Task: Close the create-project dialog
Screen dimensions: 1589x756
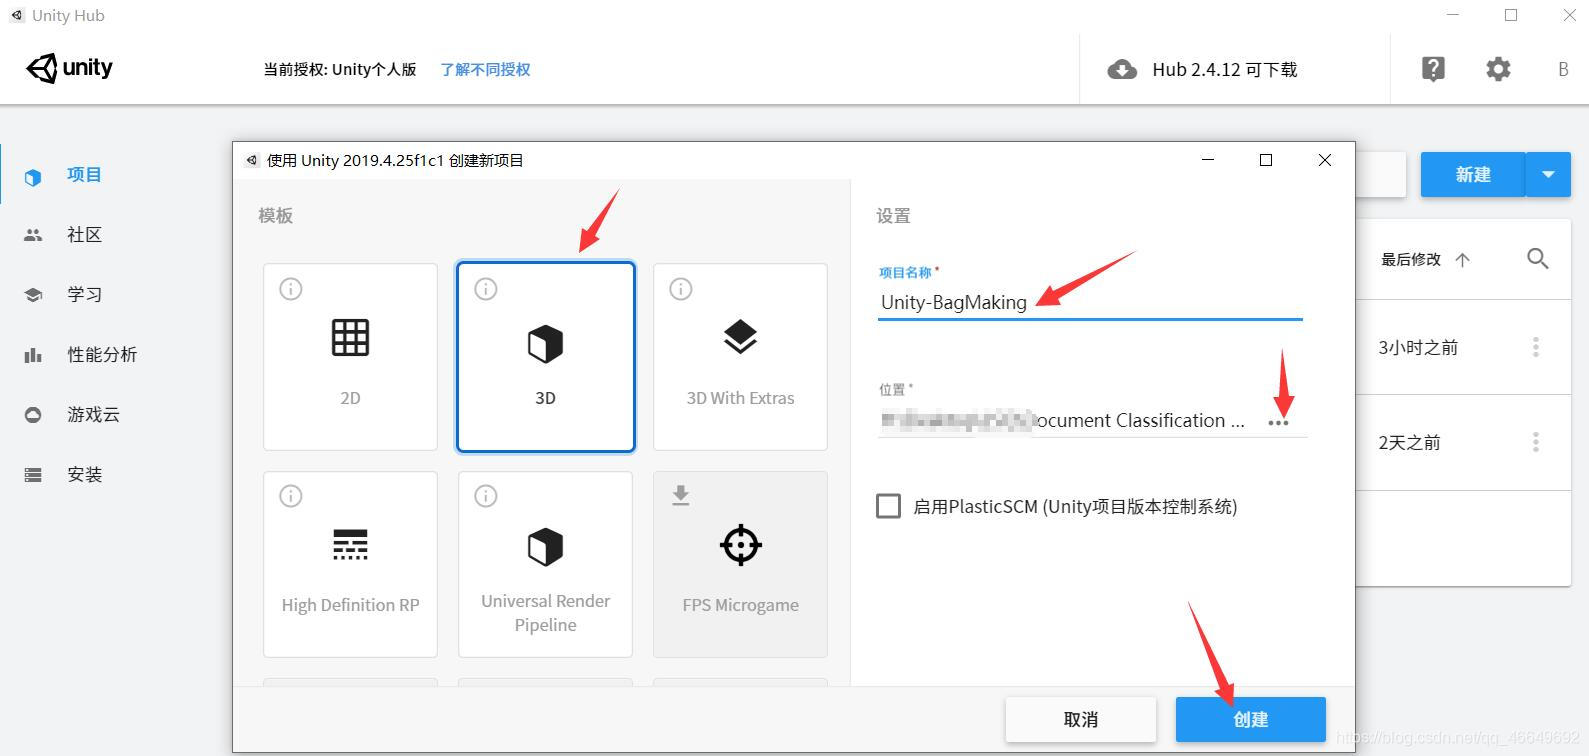Action: click(x=1325, y=160)
